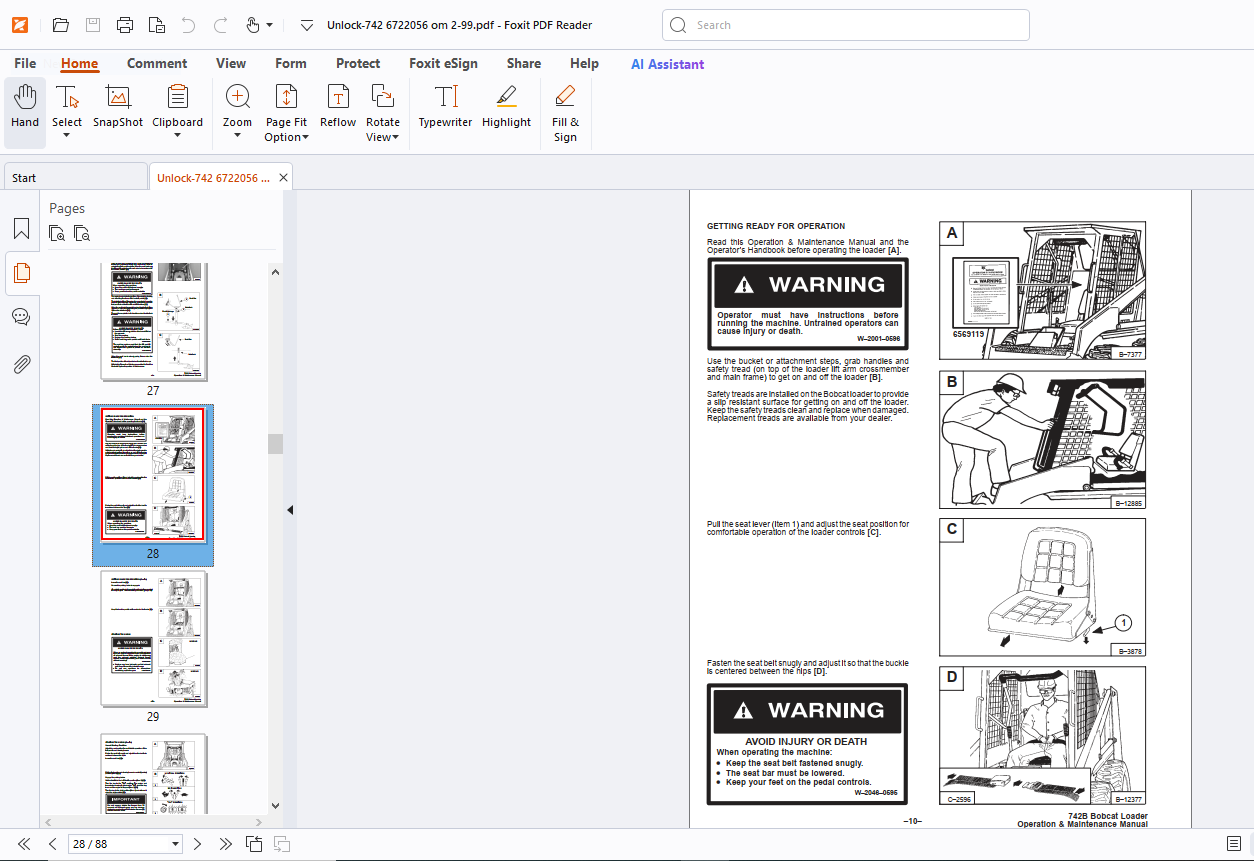Viewport: 1254px width, 861px height.
Task: Enlarge page thumbnails icon
Action: pos(58,234)
